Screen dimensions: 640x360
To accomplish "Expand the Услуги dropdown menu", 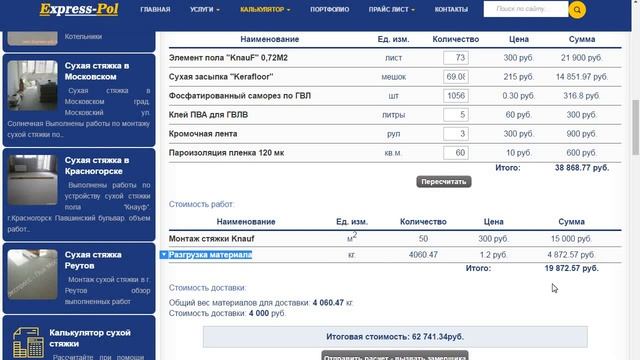I will coord(204,9).
